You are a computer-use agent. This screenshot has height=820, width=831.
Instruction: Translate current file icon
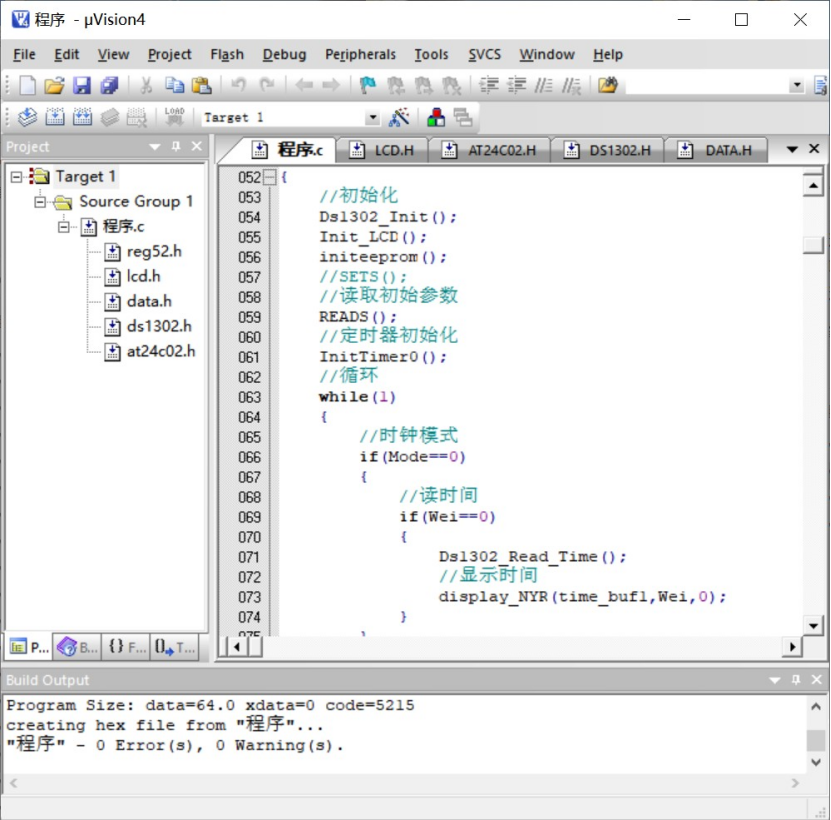point(28,117)
